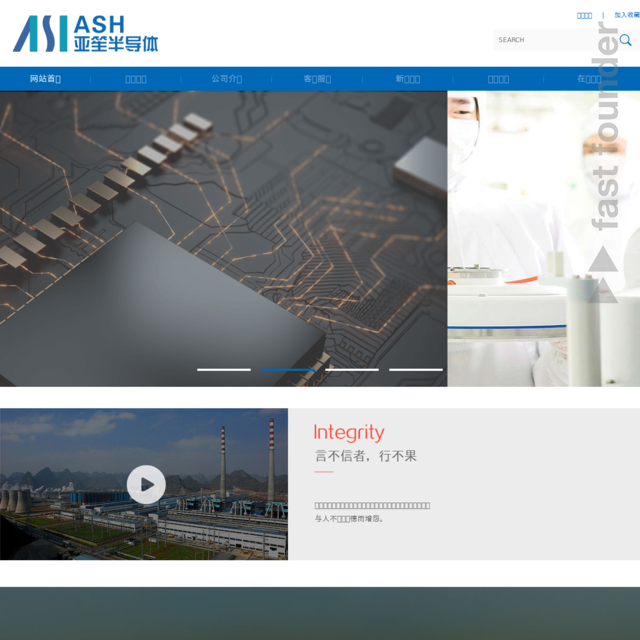Open the nav item starting with 客
Viewport: 640px width, 640px height.
point(317,79)
